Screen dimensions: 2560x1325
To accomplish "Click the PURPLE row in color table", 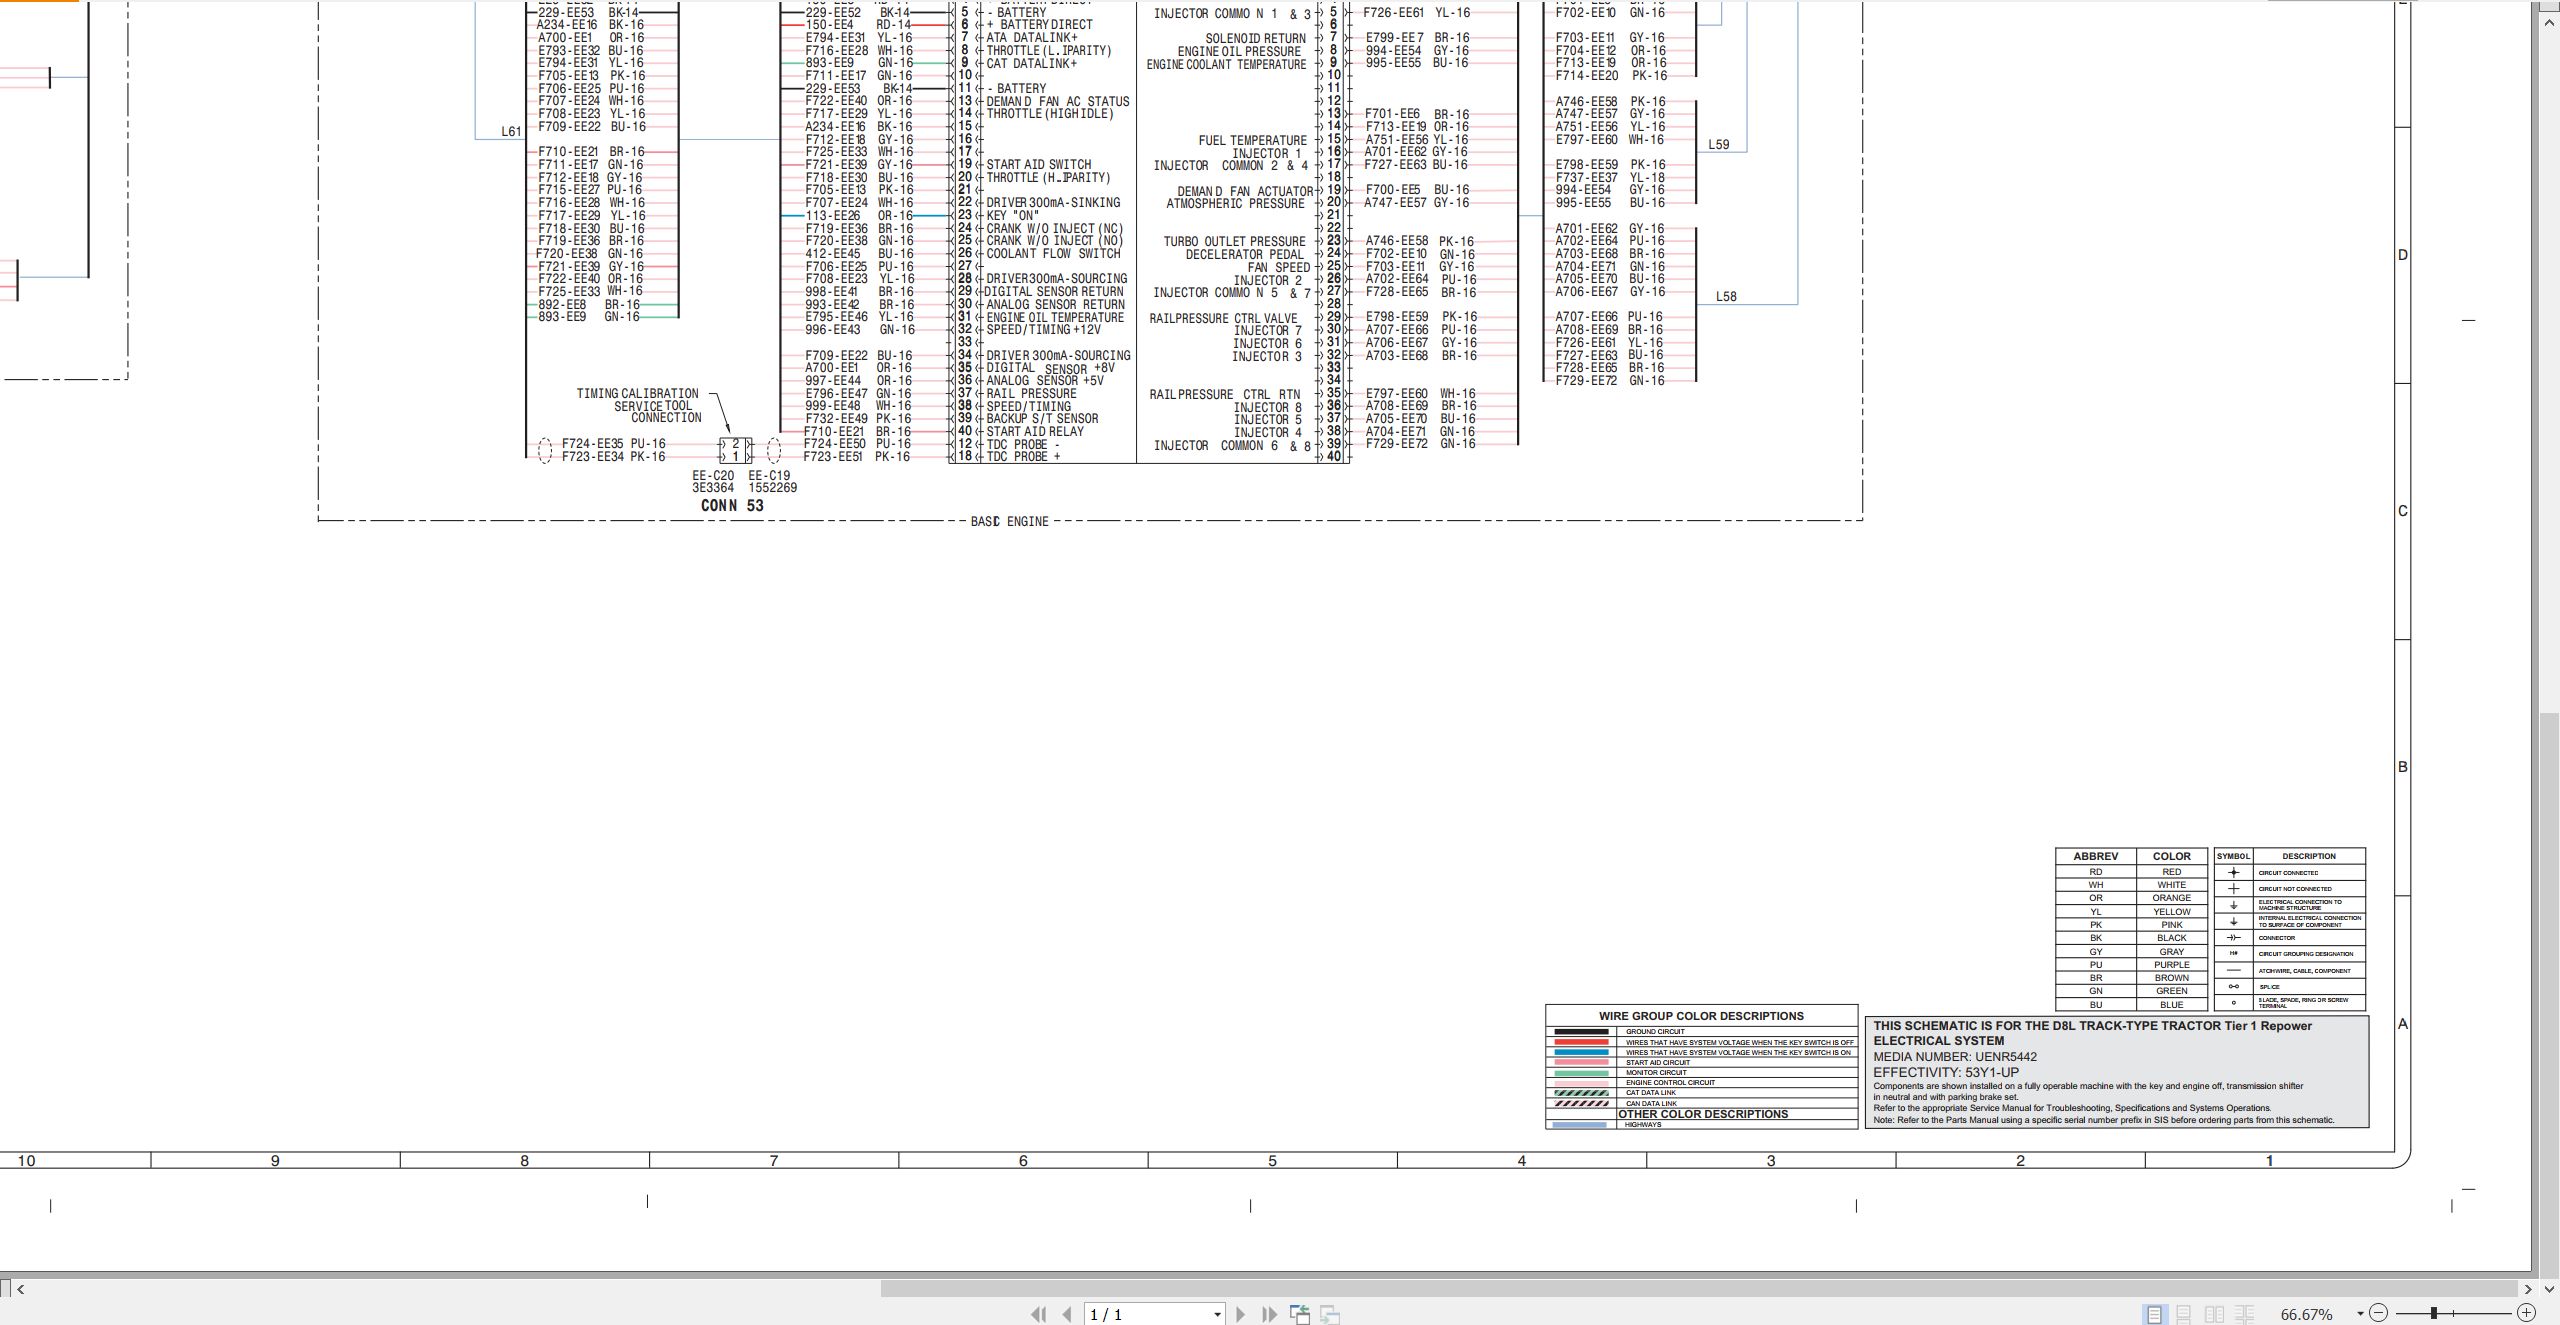I will click(x=2133, y=965).
